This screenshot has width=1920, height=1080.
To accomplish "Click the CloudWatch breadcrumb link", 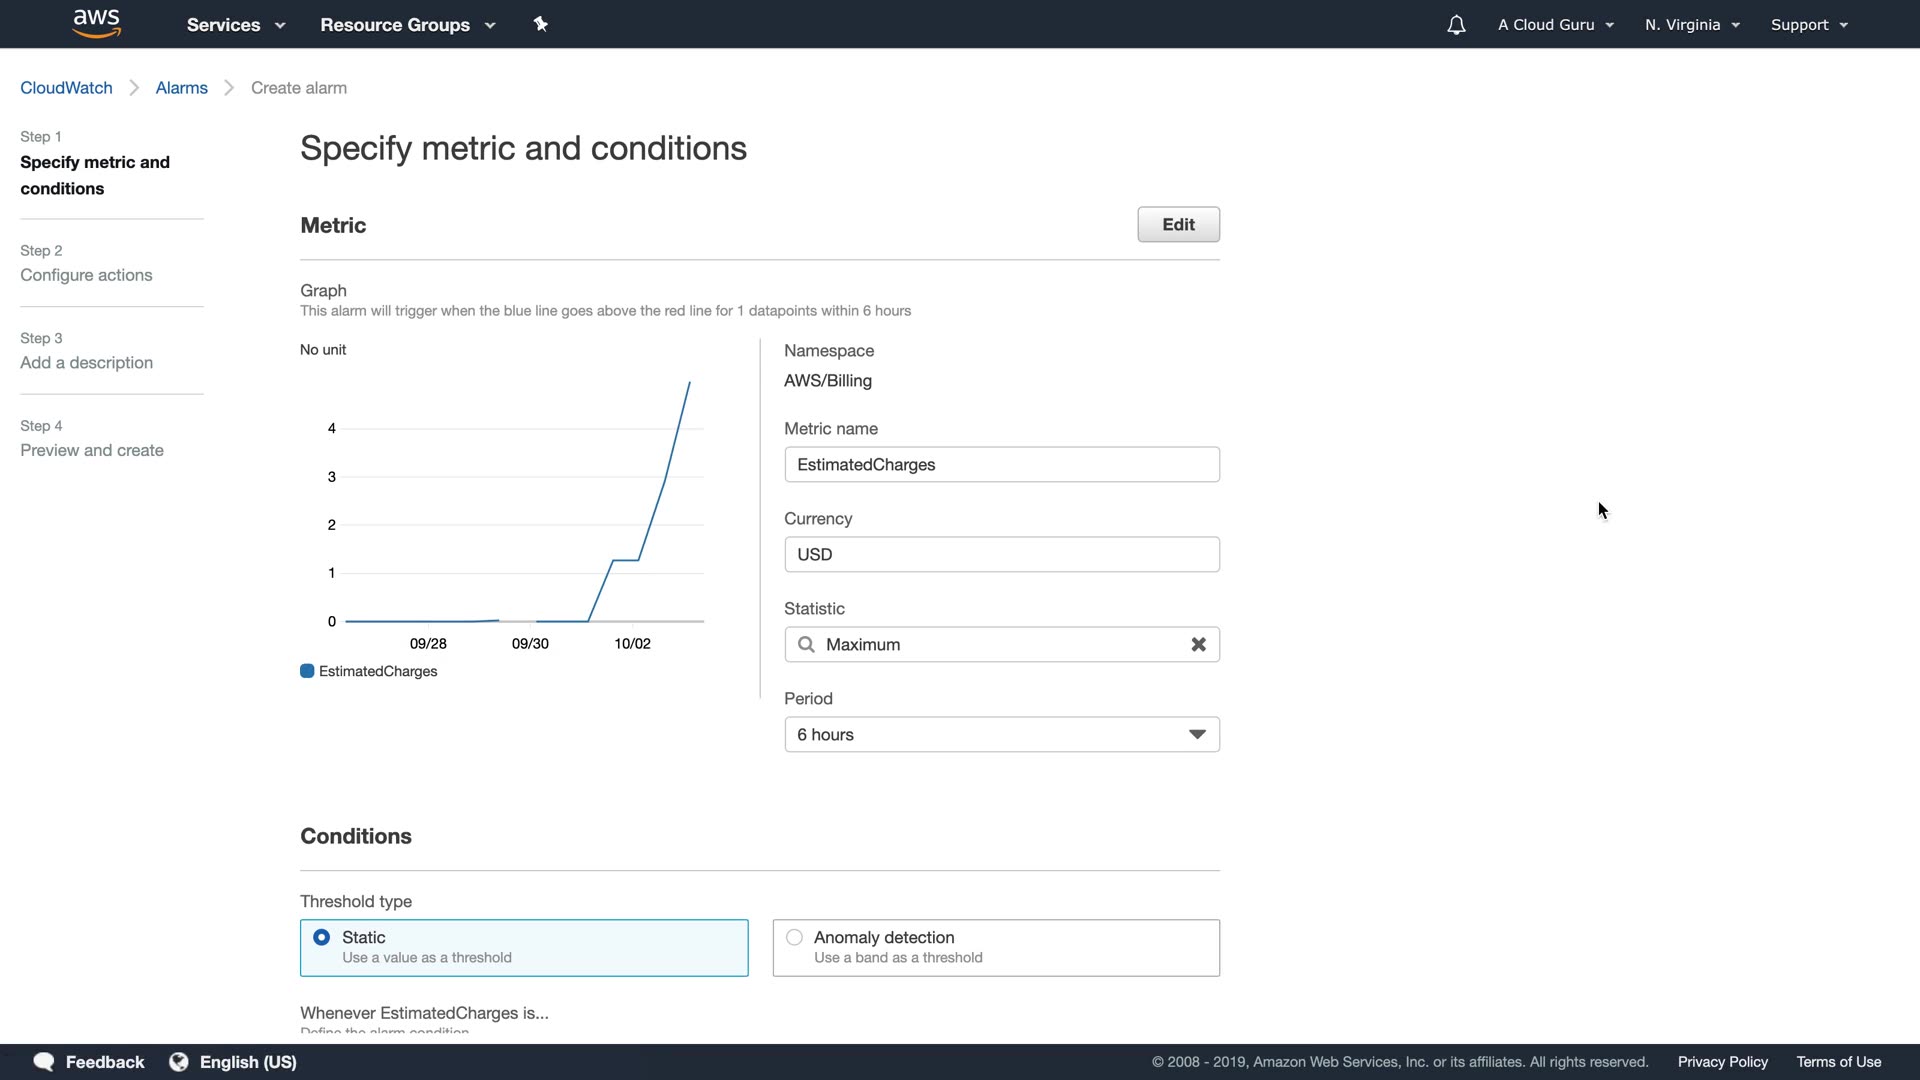I will tap(66, 88).
